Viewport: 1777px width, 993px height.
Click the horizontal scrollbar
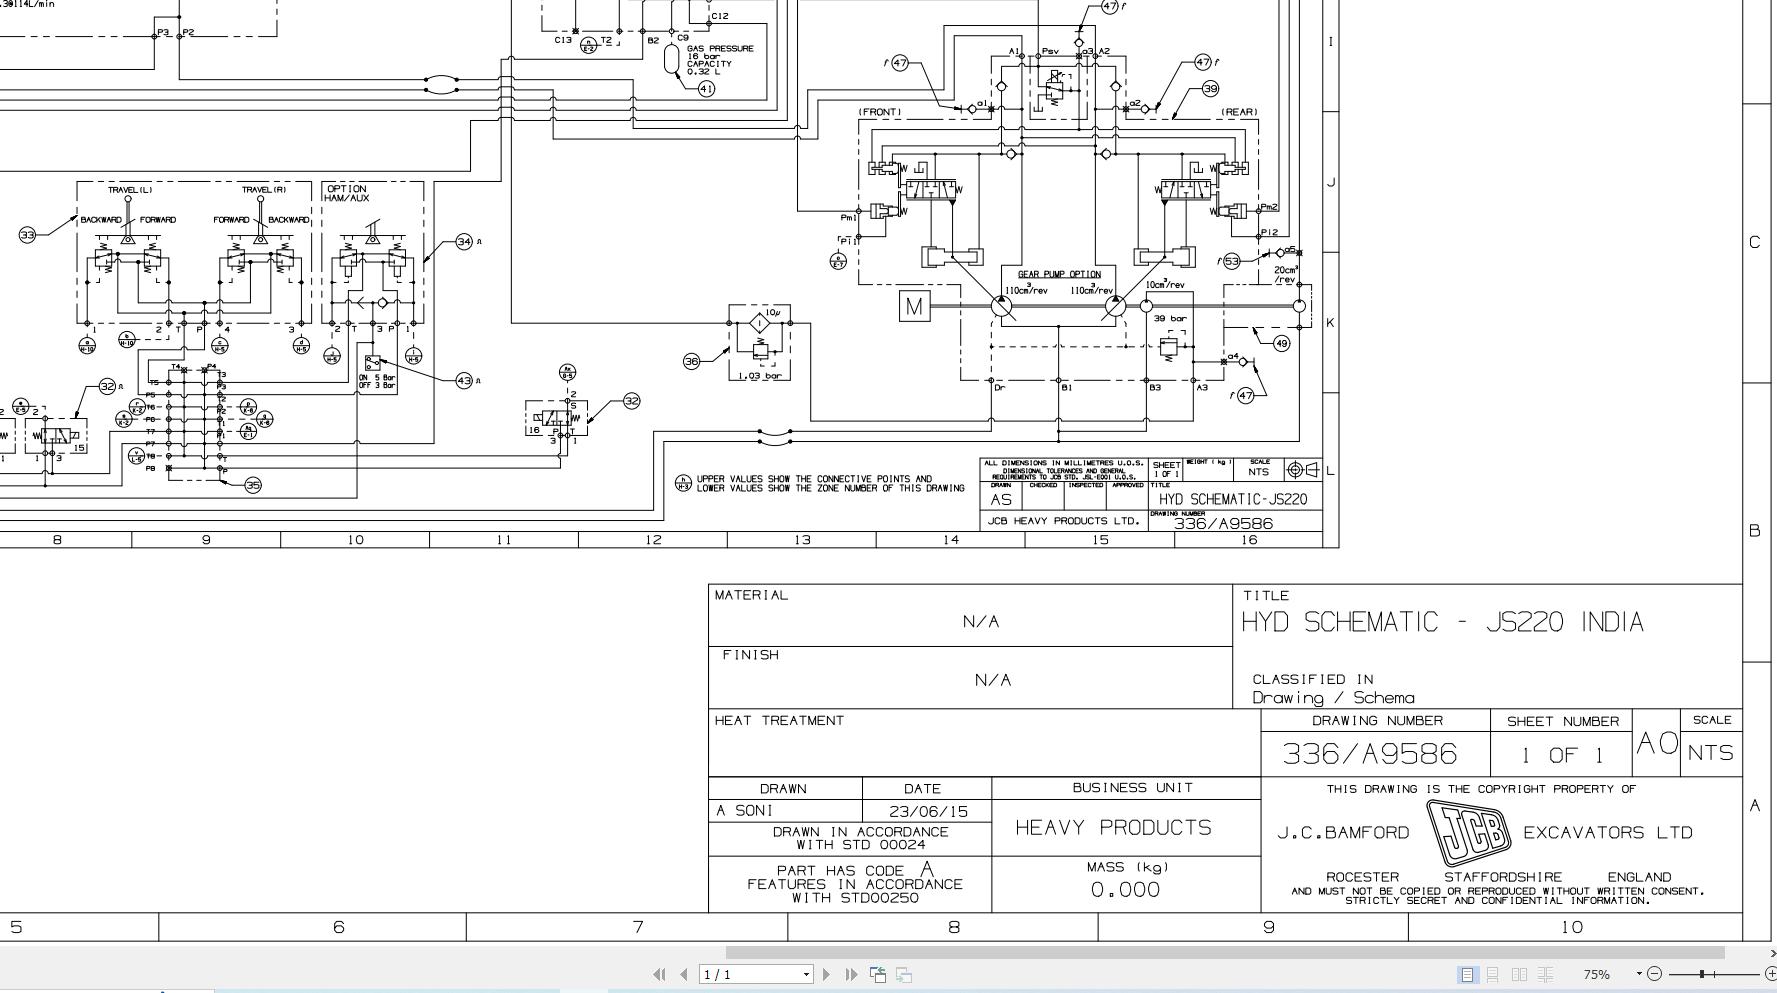tap(1225, 952)
